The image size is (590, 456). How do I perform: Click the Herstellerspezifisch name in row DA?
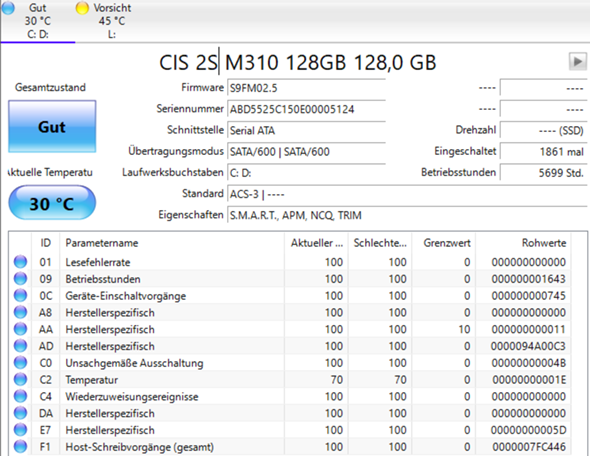pos(110,413)
